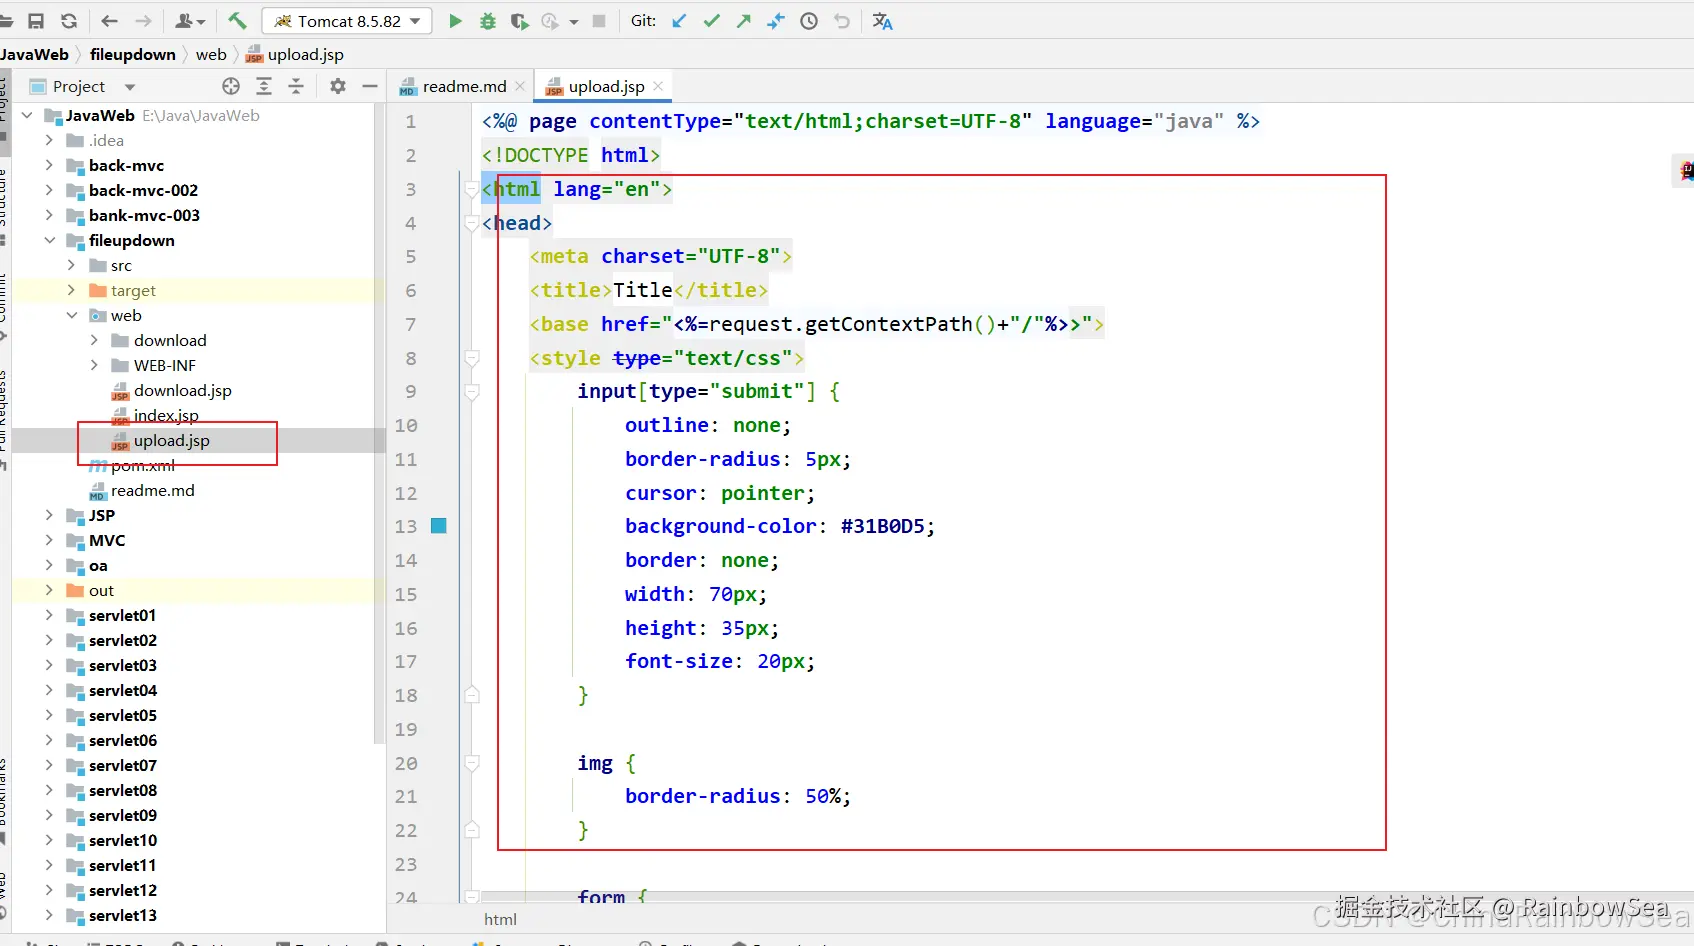Switch to the readme.md editor tab
The width and height of the screenshot is (1694, 946).
(x=464, y=86)
